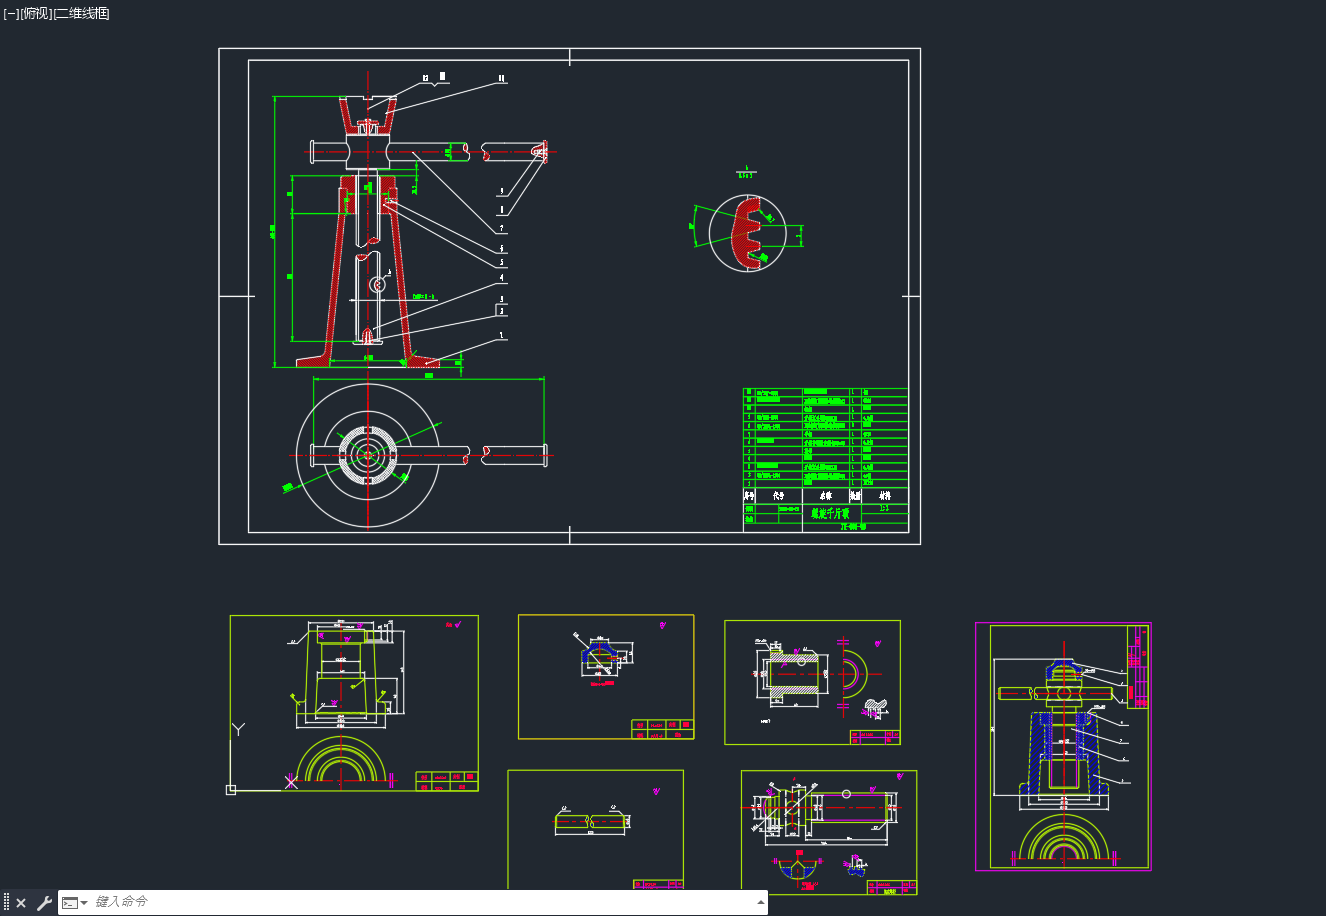
Task: Close the command line window
Action: coord(21,903)
